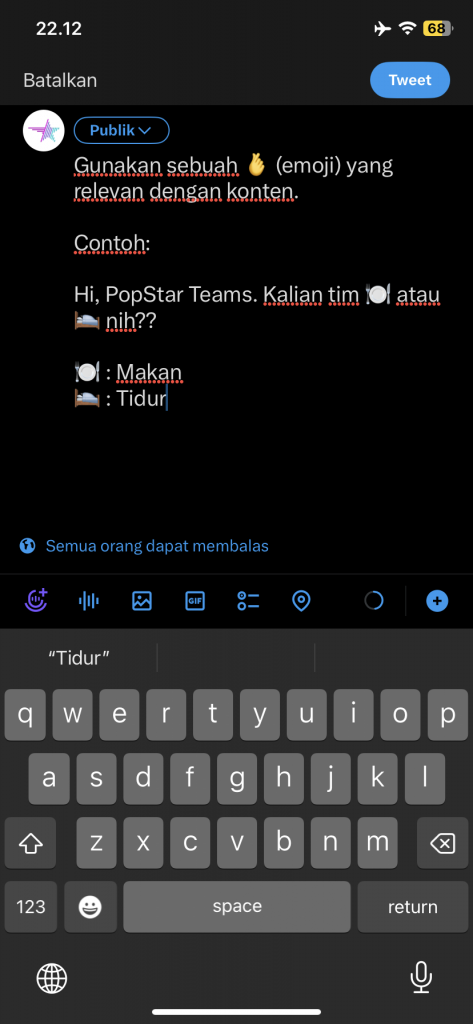This screenshot has width=473, height=1024.
Task: Switch keyboard language with globe icon
Action: click(x=52, y=978)
